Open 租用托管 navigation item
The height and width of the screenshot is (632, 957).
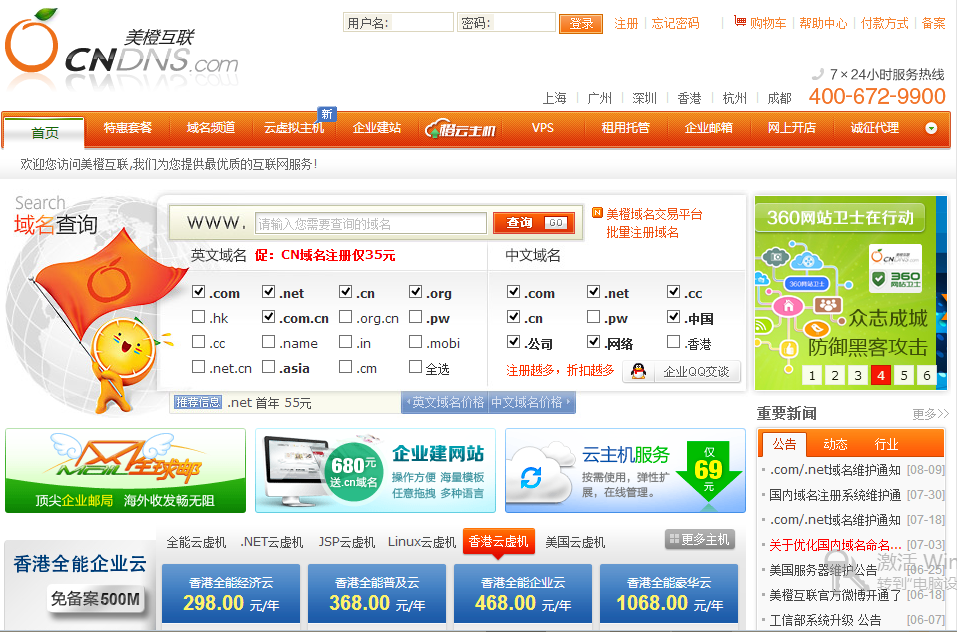626,128
